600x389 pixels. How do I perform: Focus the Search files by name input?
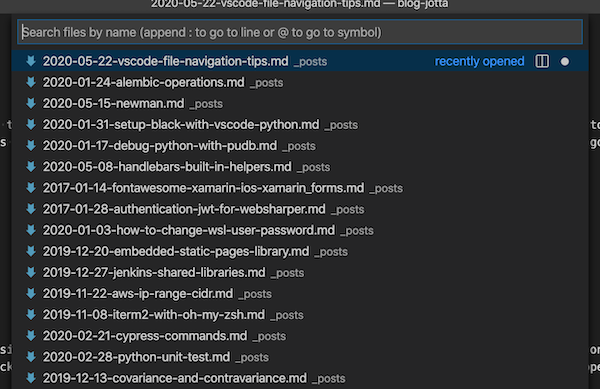pyautogui.click(x=300, y=32)
